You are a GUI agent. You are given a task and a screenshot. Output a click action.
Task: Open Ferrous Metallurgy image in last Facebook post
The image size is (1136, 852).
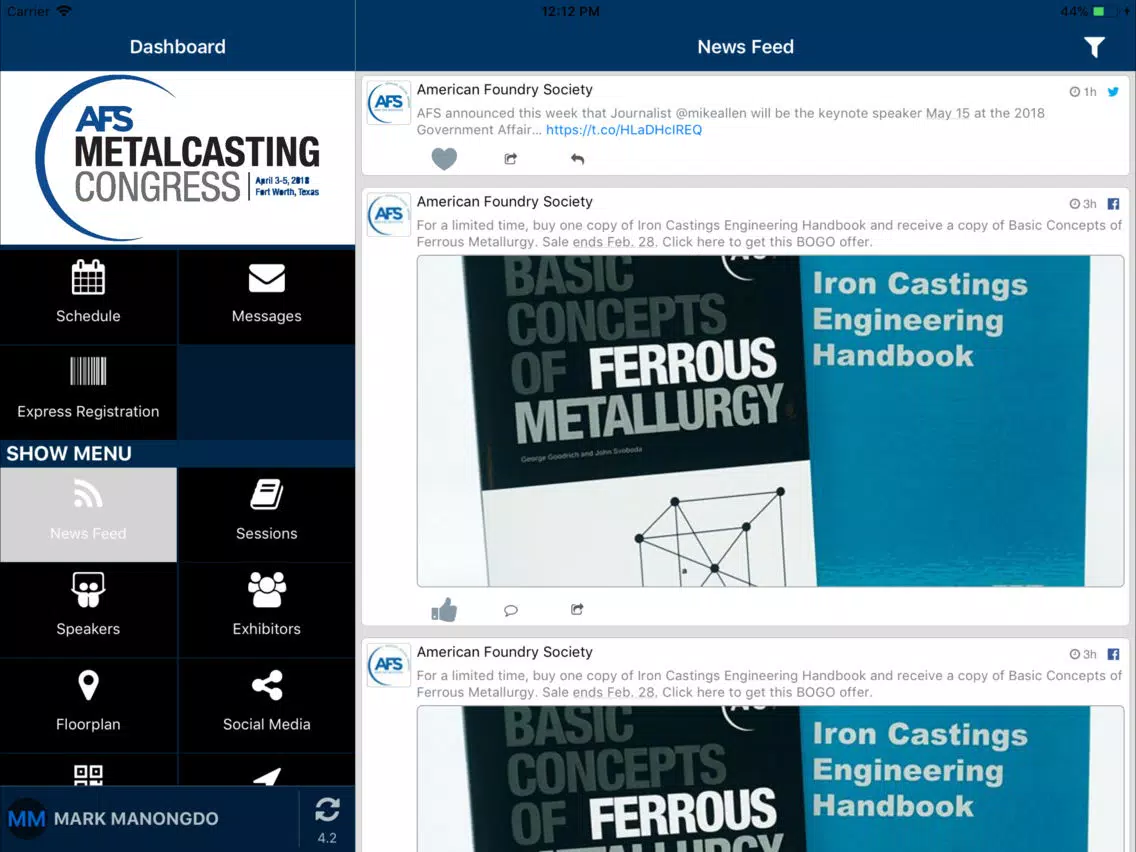coord(770,779)
